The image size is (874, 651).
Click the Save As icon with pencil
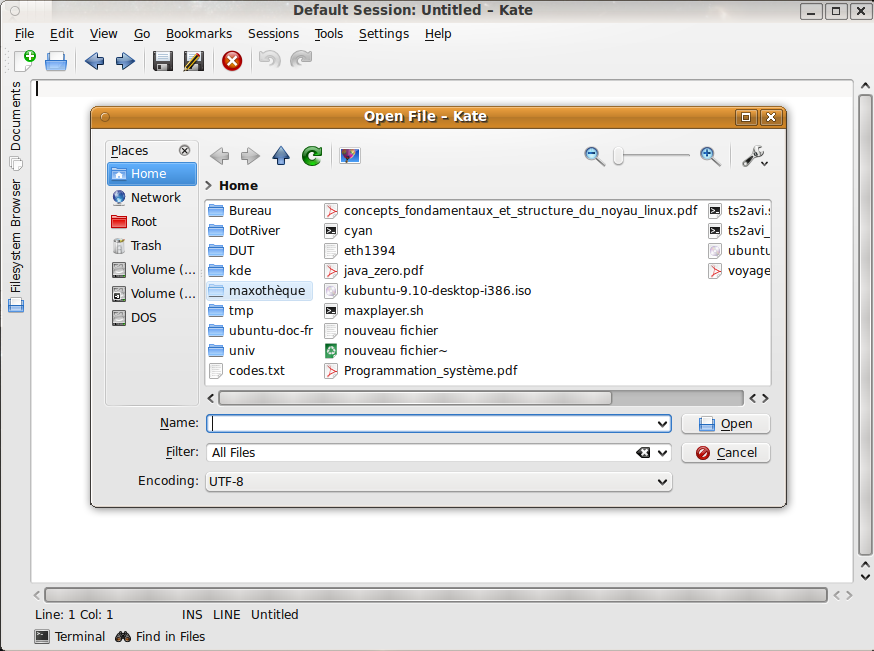coord(193,61)
